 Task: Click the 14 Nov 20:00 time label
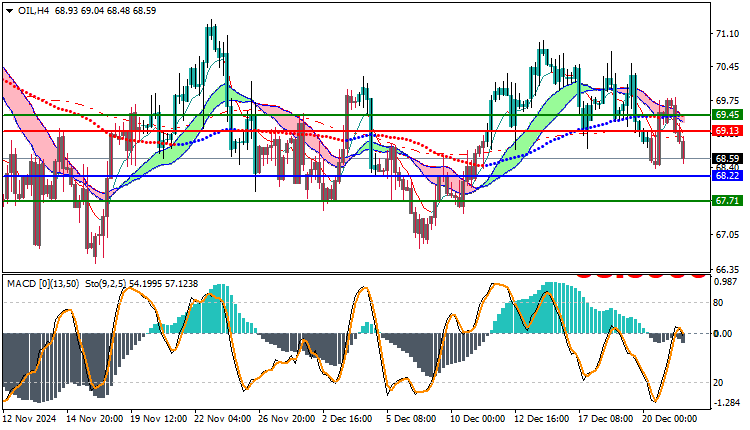point(95,419)
